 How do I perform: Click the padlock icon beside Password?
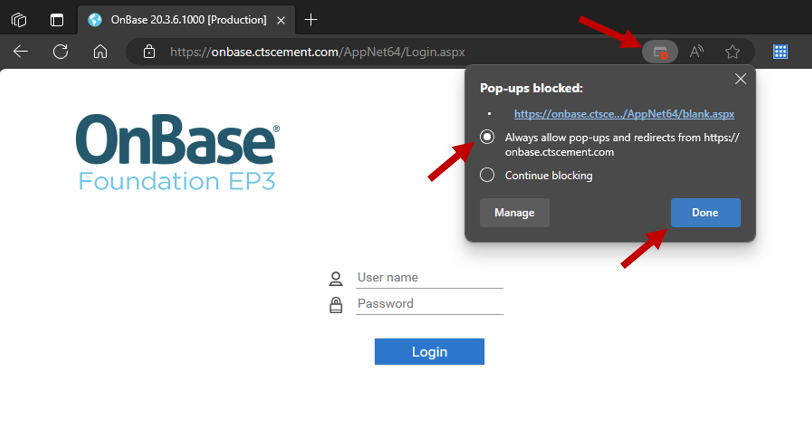click(336, 305)
